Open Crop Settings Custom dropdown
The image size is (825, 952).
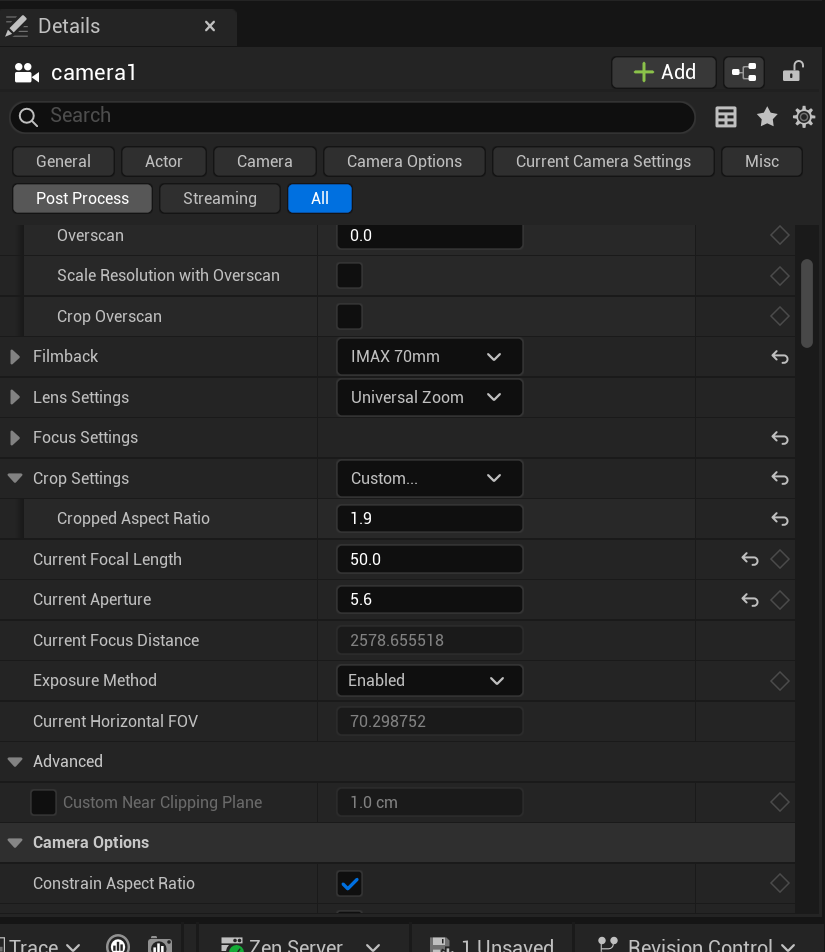tap(430, 478)
